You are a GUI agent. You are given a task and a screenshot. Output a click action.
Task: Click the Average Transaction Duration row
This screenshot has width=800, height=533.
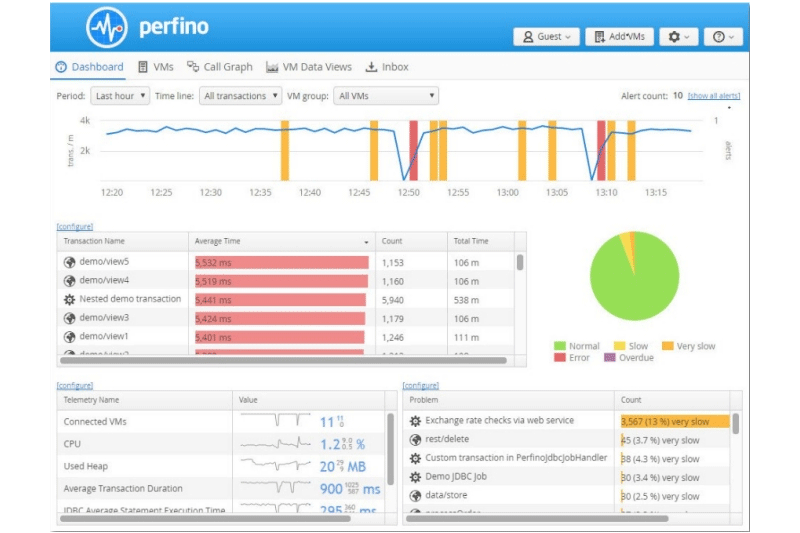coord(222,489)
